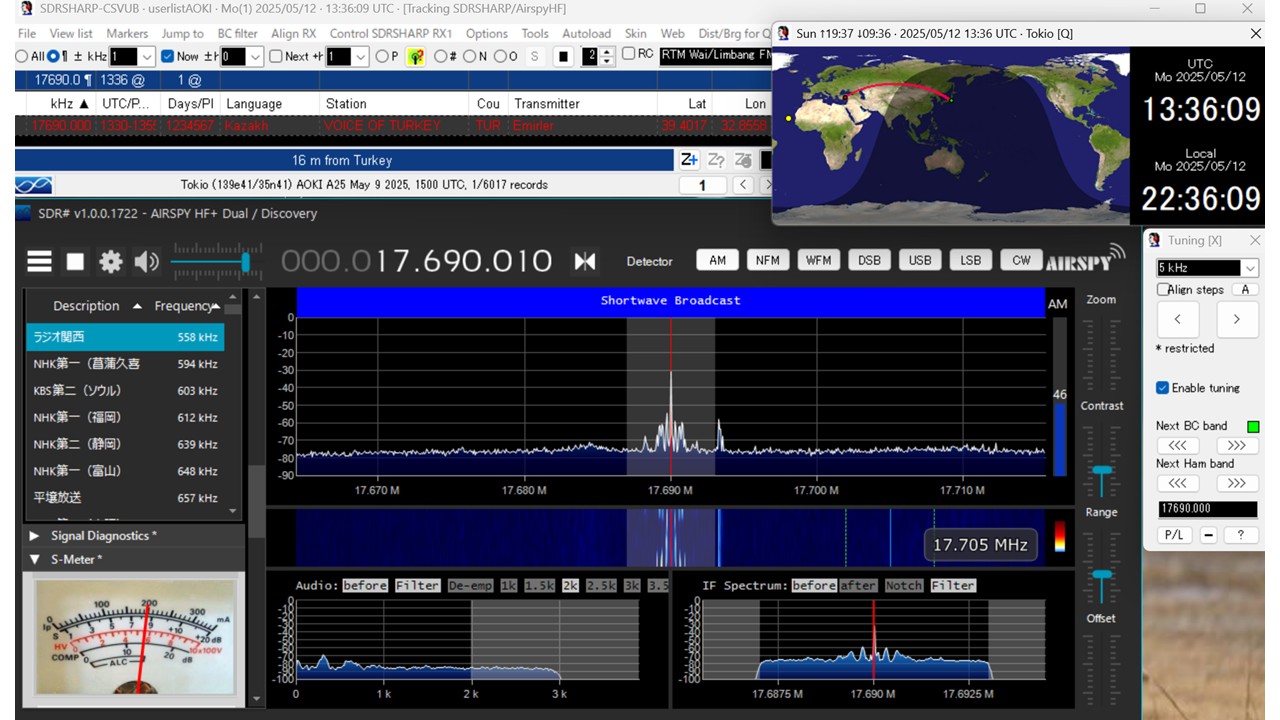
Task: Open the BC filter menu
Action: pos(238,33)
